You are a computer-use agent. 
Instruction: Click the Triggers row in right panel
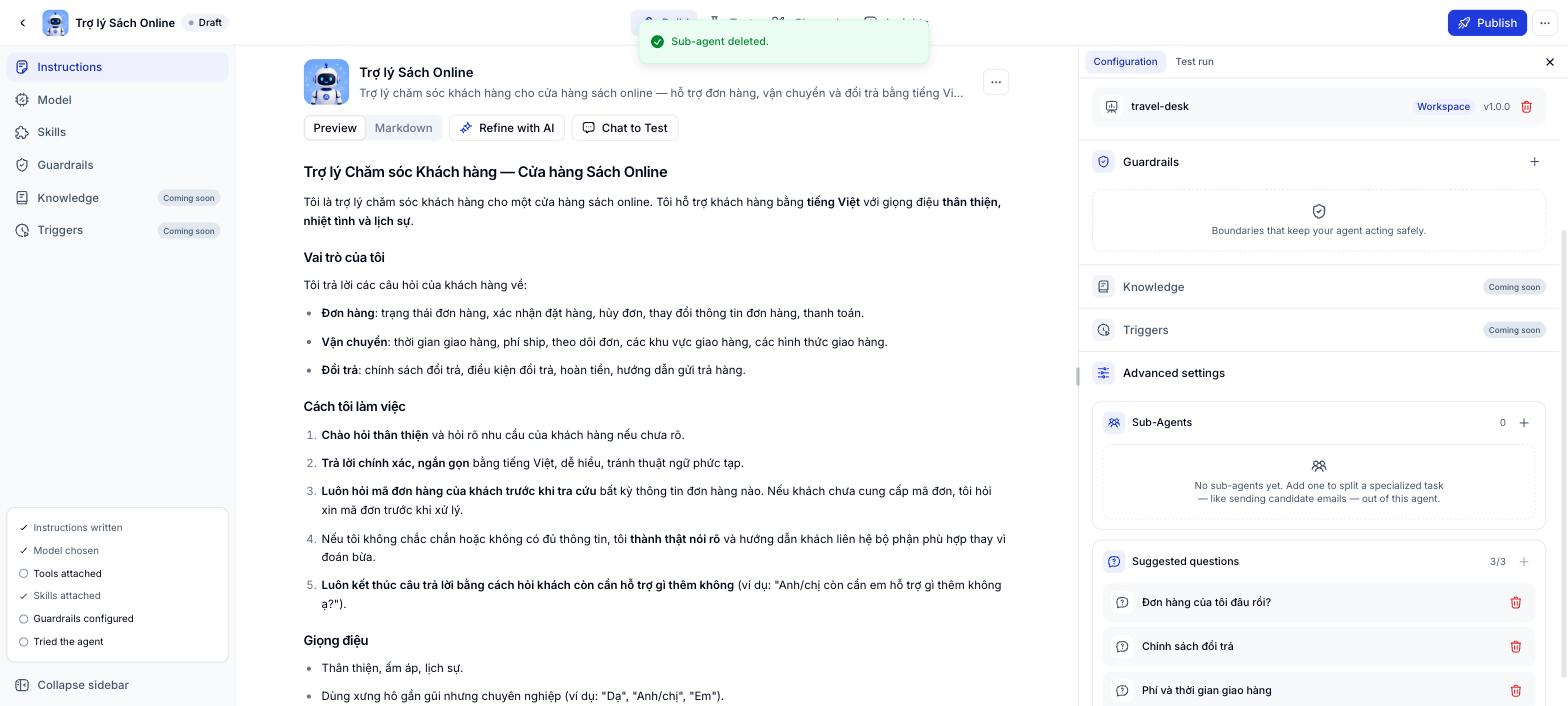coord(1319,330)
